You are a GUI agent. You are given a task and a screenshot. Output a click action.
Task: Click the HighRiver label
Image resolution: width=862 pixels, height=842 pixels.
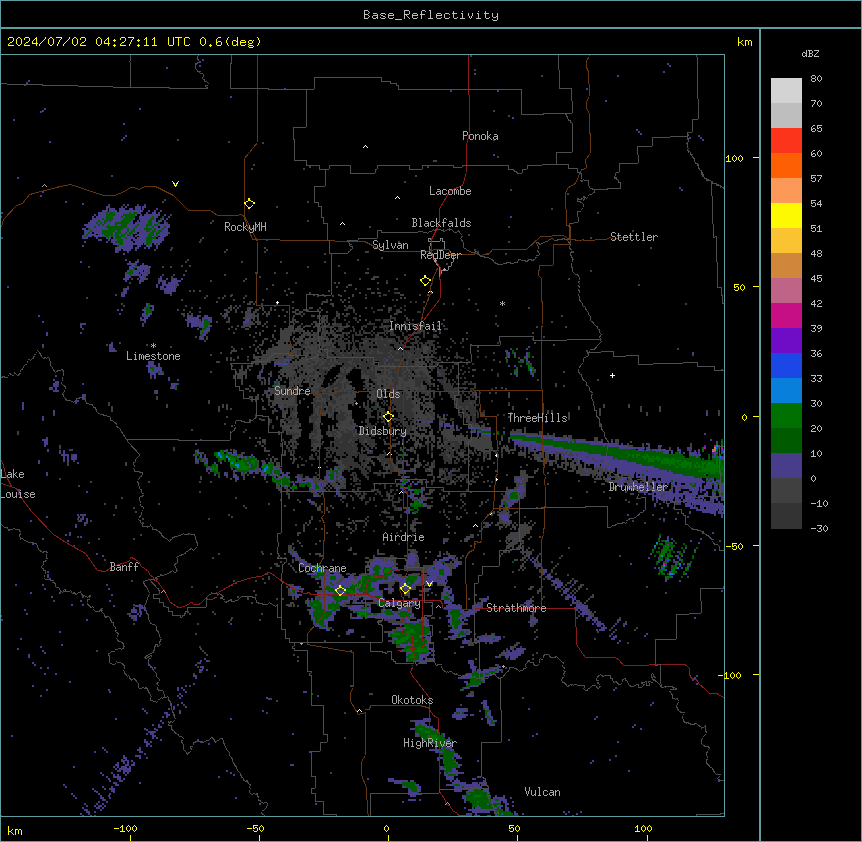coord(430,743)
